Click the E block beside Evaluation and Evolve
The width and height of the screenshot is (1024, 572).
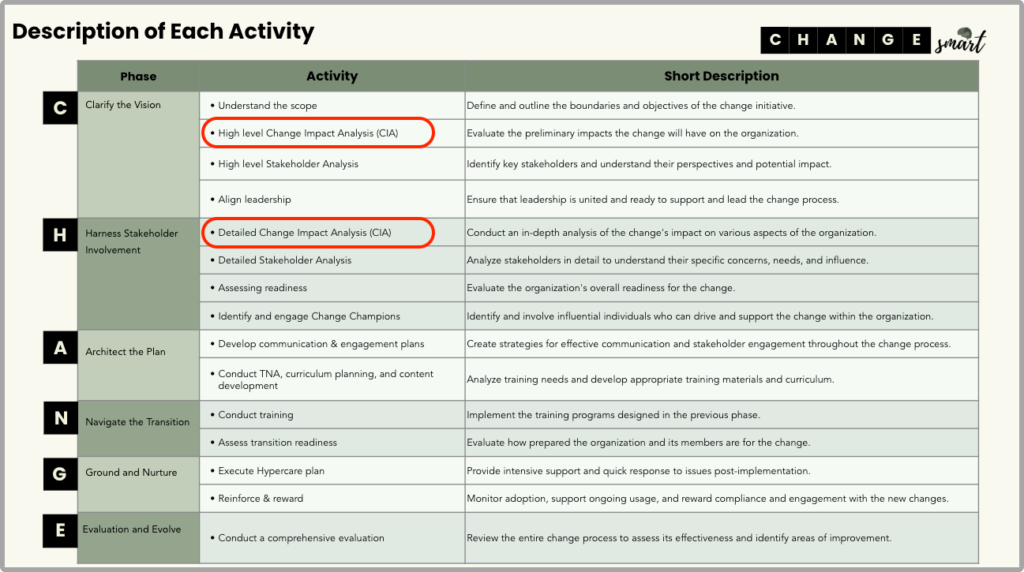coord(60,530)
